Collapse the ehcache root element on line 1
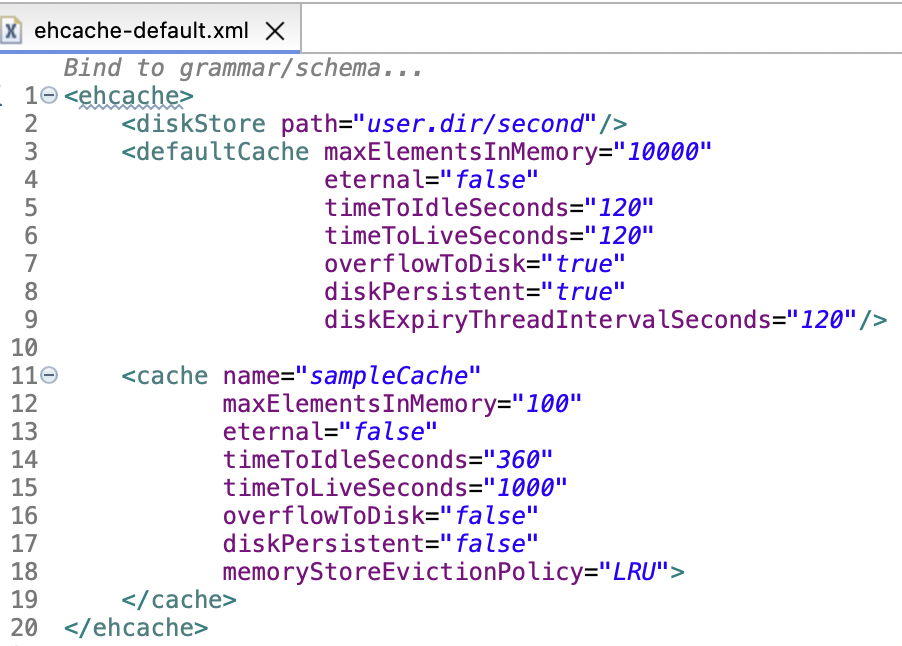The image size is (902, 646). [50, 97]
